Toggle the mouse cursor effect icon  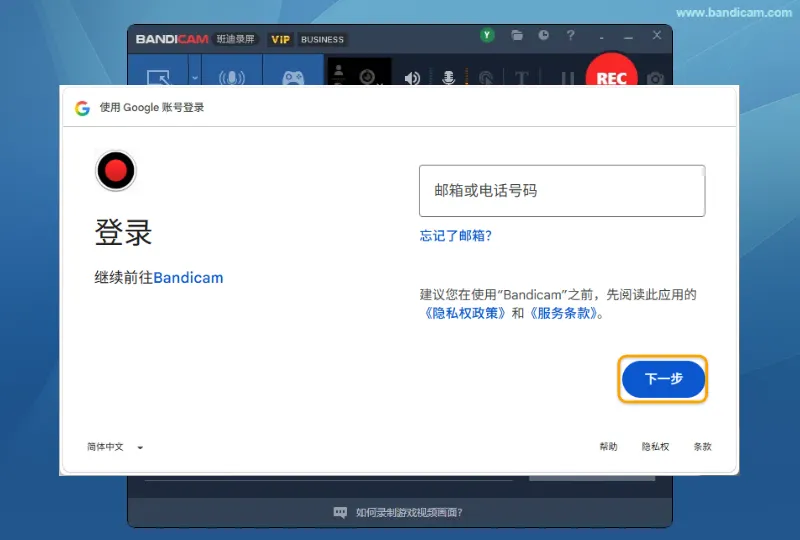486,78
